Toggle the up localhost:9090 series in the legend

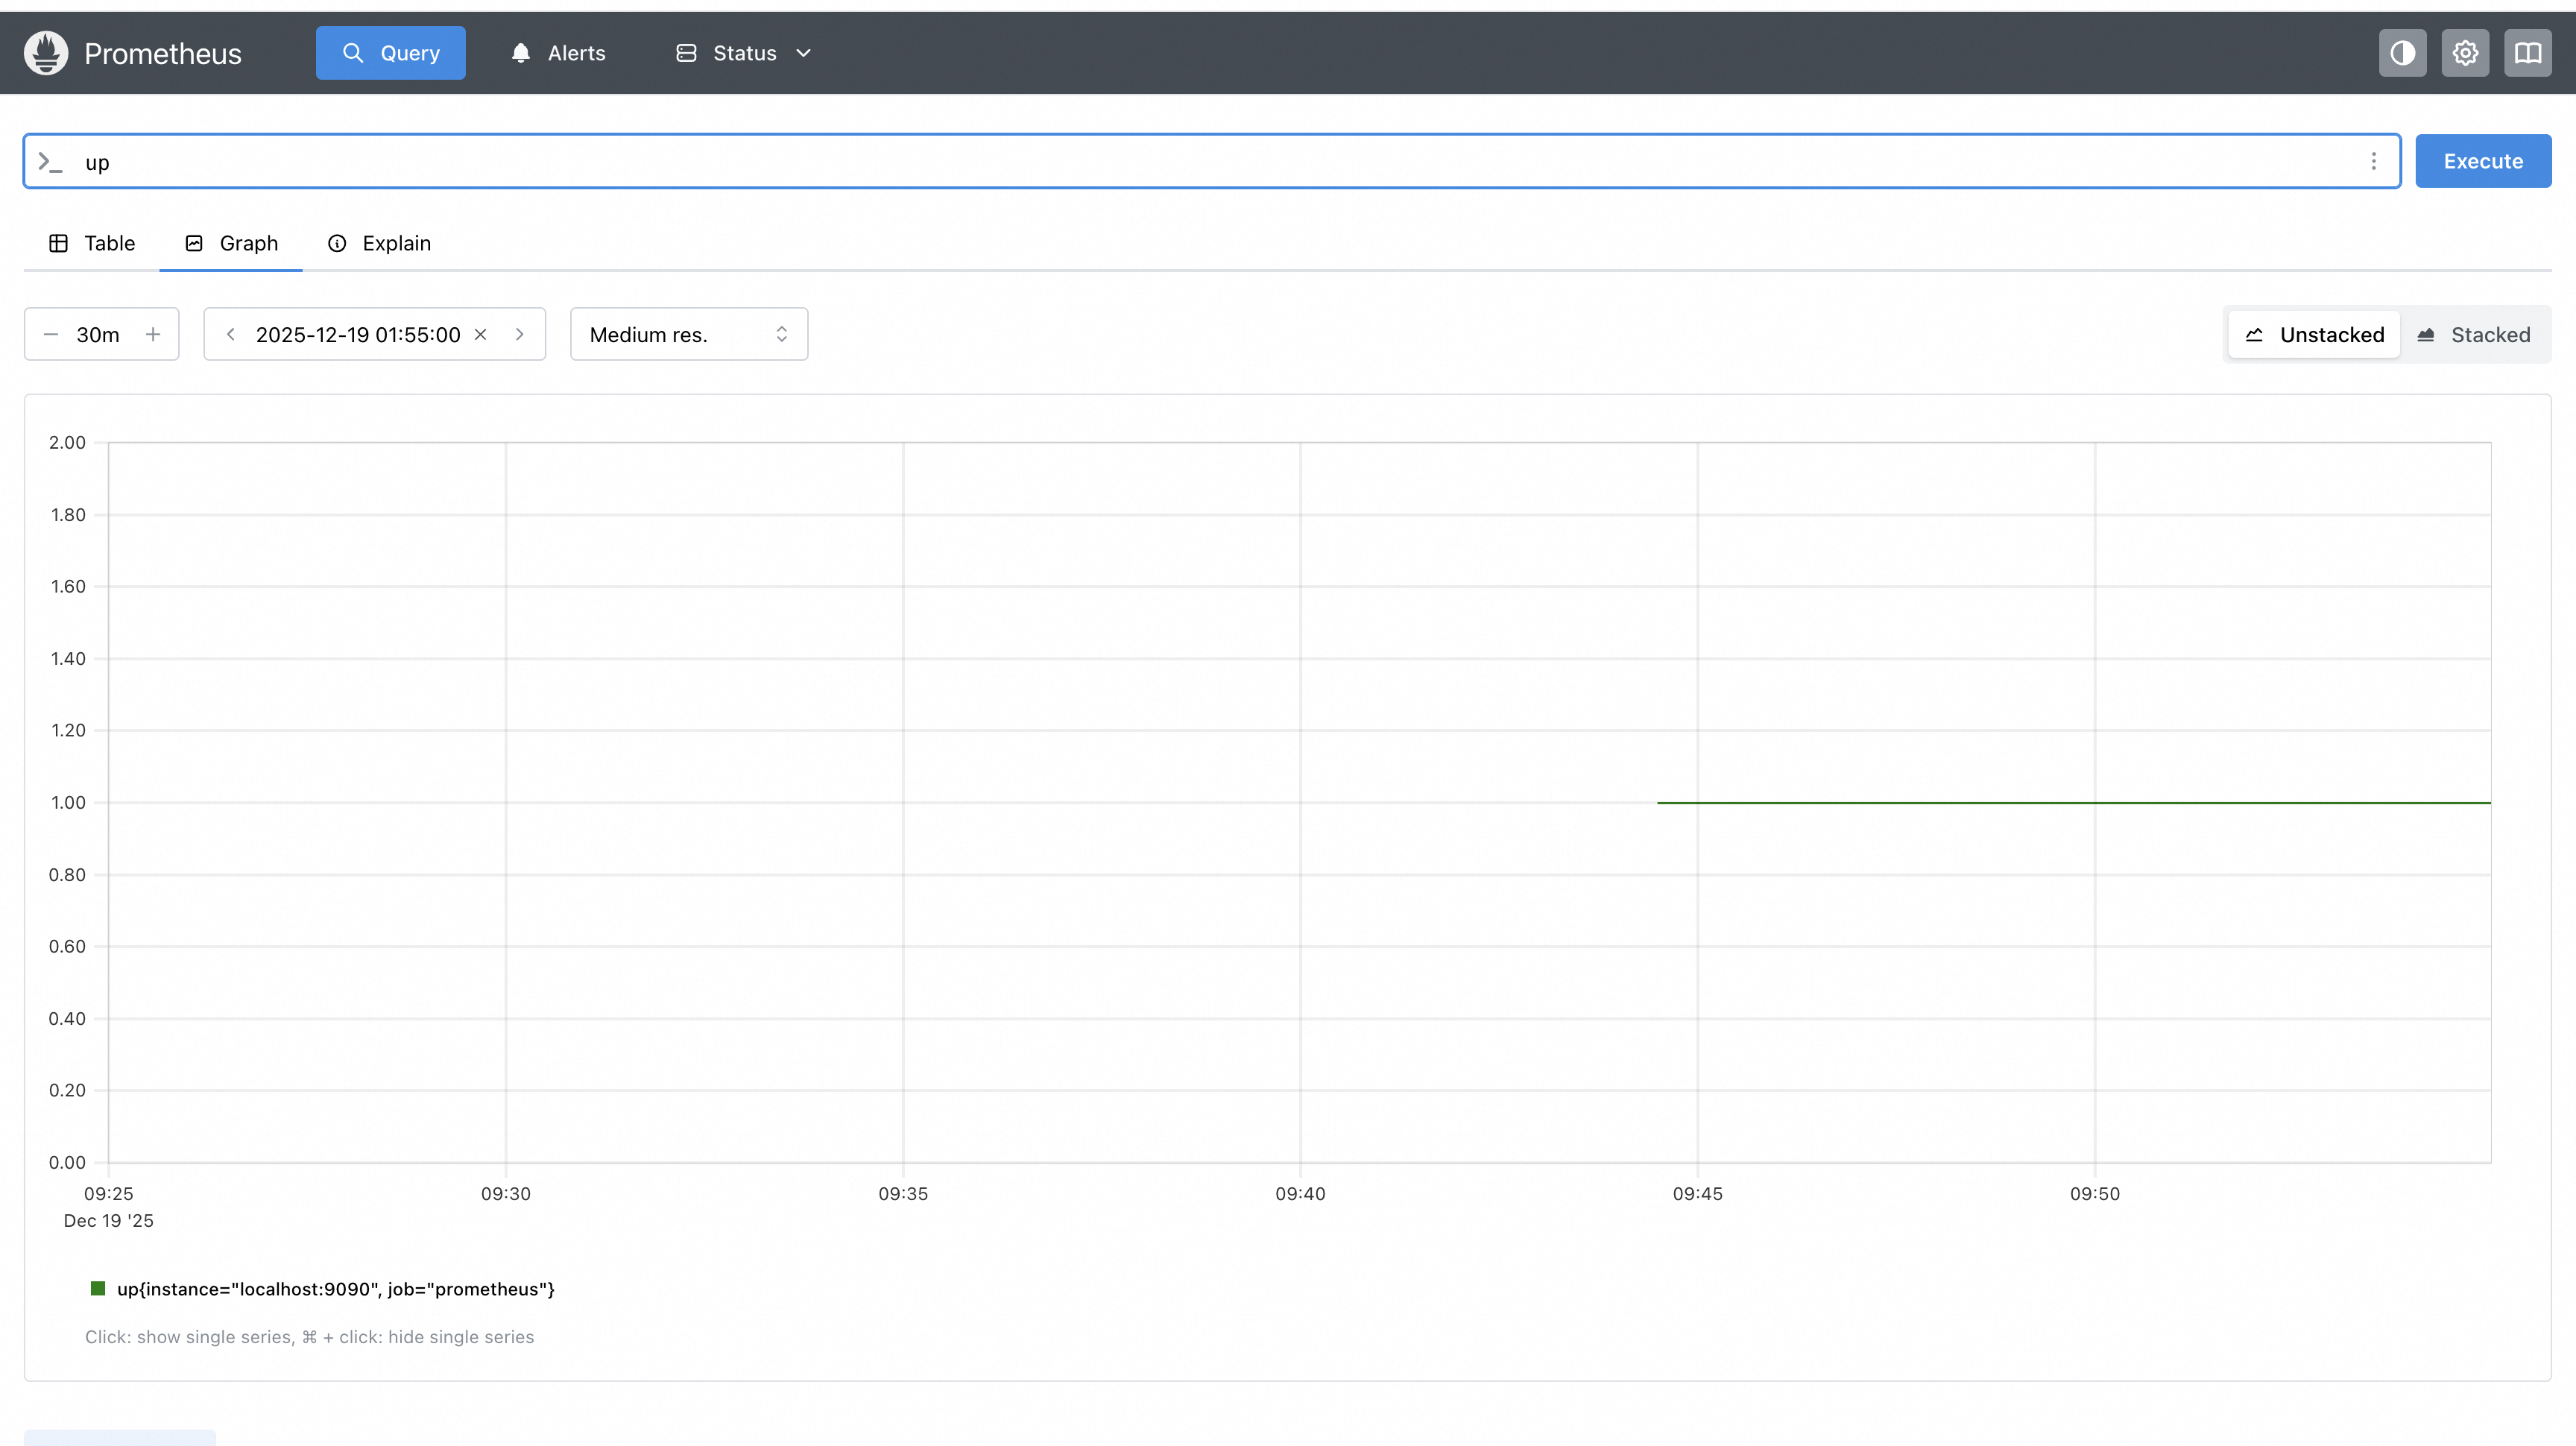coord(335,1289)
